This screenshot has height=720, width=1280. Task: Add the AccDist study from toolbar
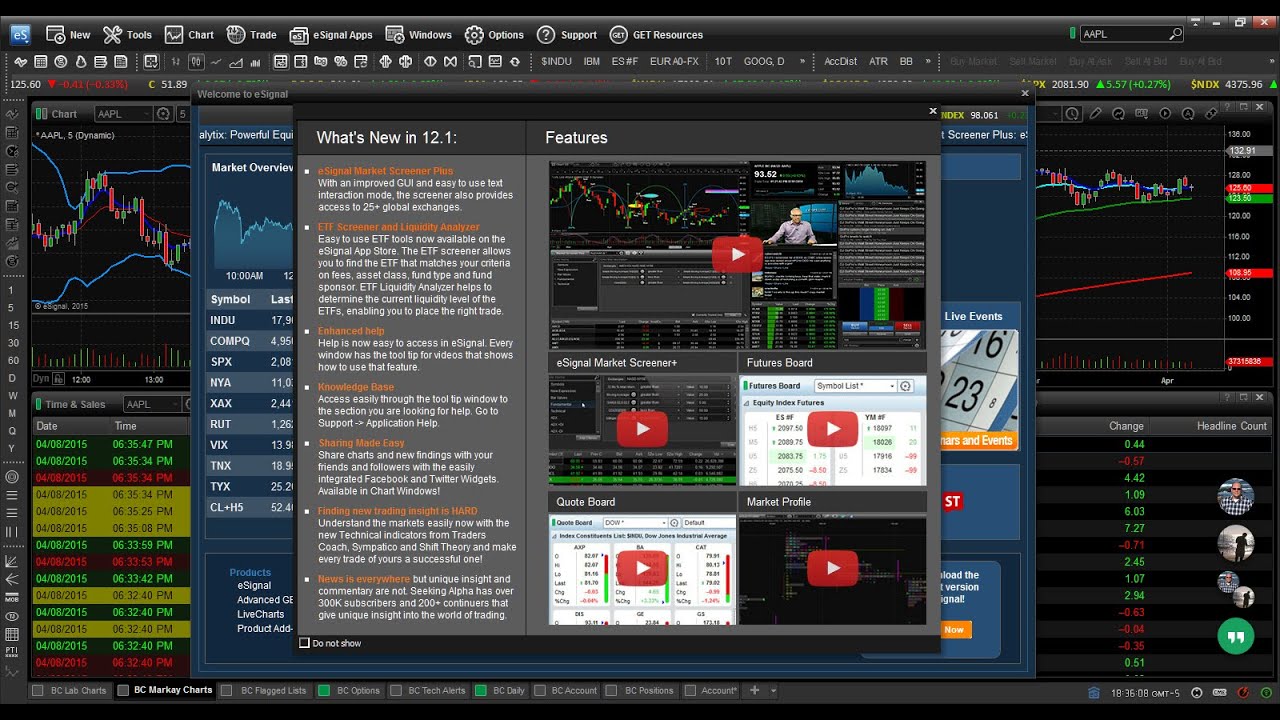[x=840, y=62]
